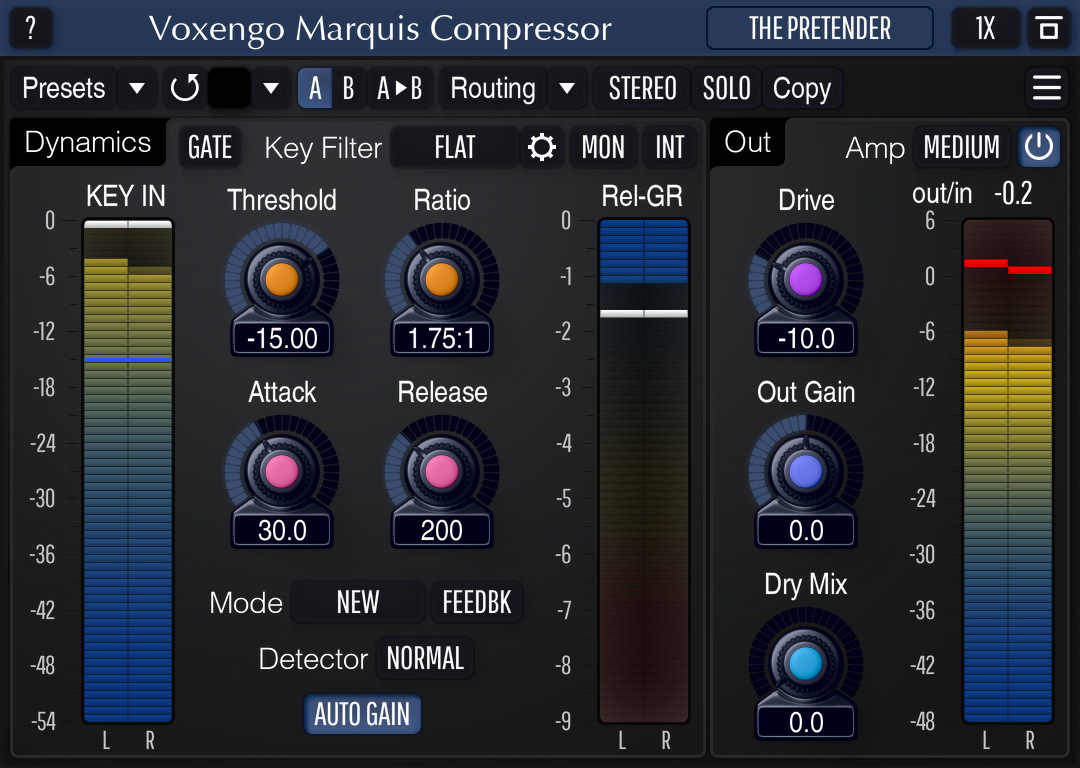Copy settings using the A▶B icon
The width and height of the screenshot is (1080, 768).
tap(400, 88)
